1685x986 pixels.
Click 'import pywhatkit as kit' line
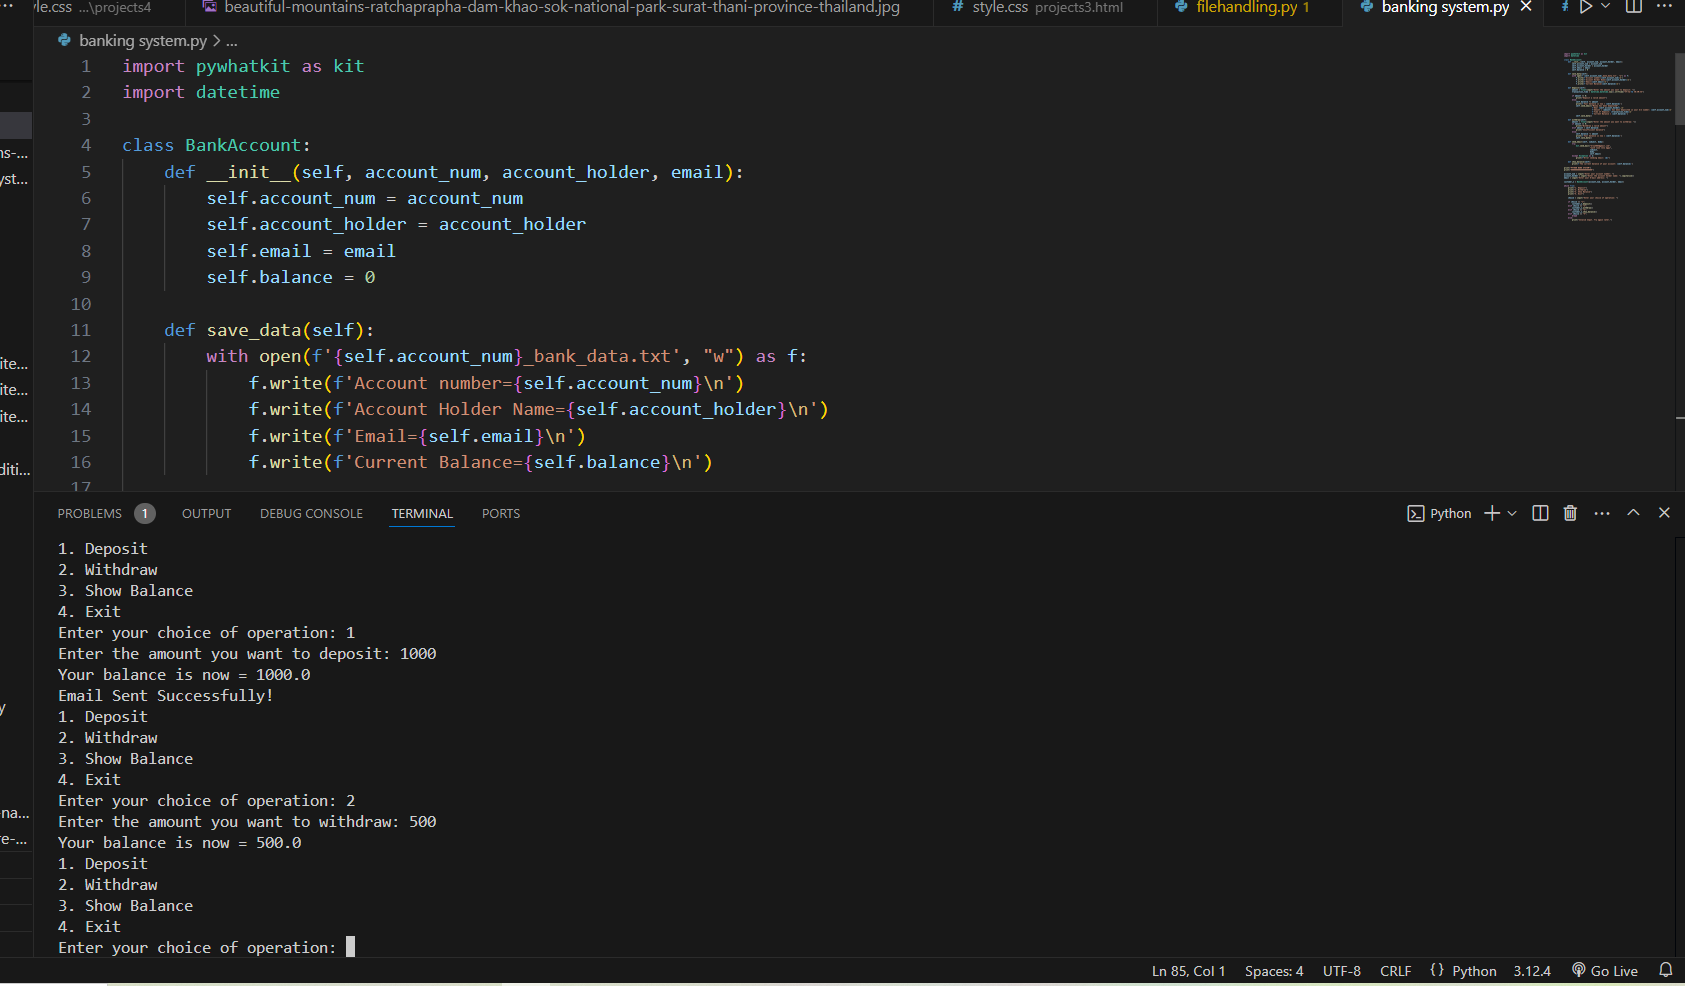(x=243, y=66)
